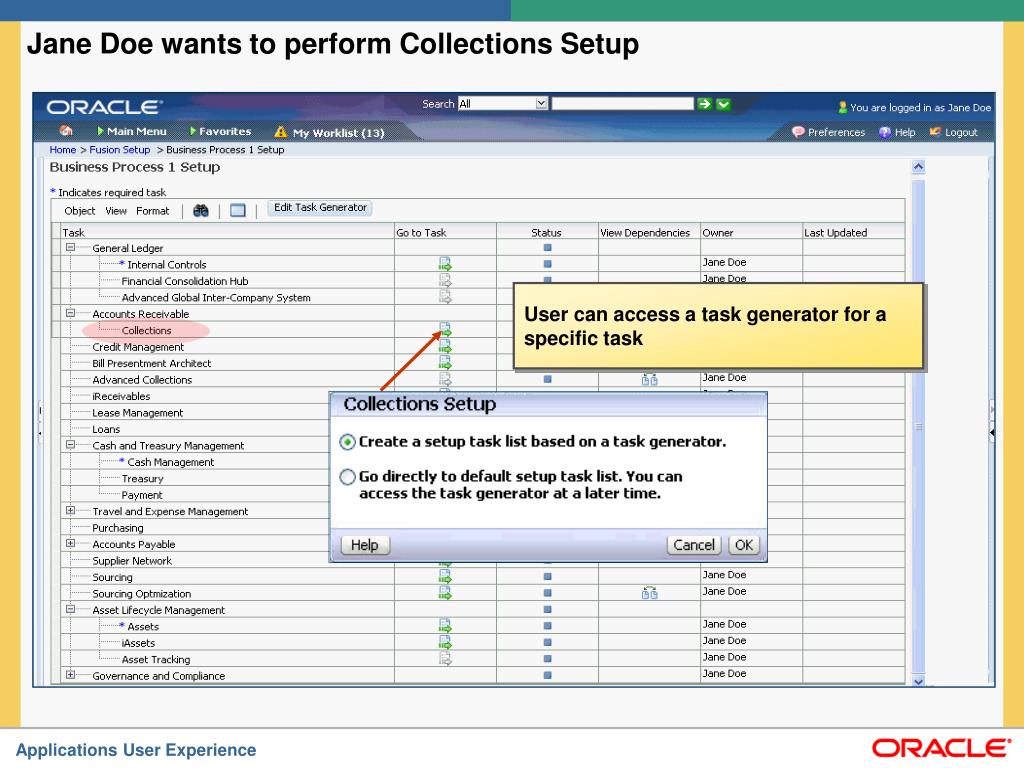
Task: Click OK in Collections Setup dialog
Action: 743,545
